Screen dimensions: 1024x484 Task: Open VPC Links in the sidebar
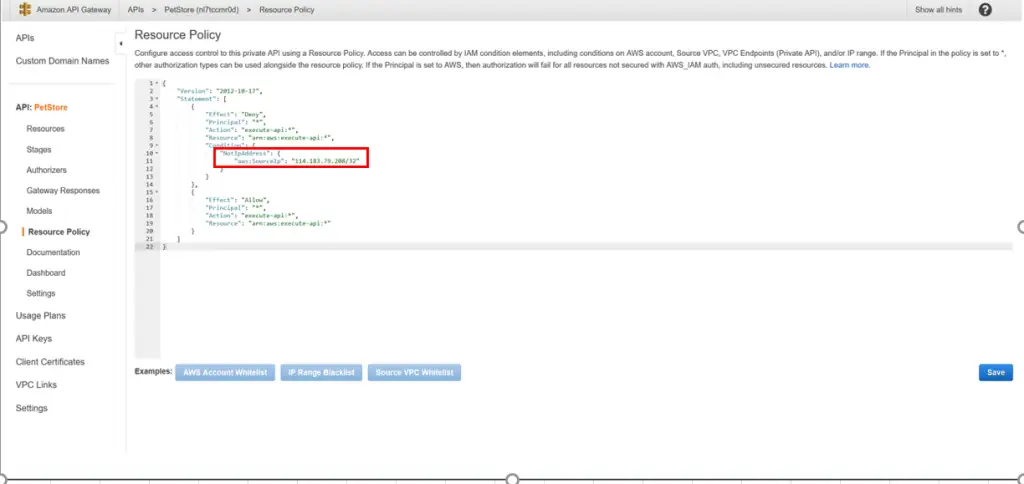coord(36,385)
